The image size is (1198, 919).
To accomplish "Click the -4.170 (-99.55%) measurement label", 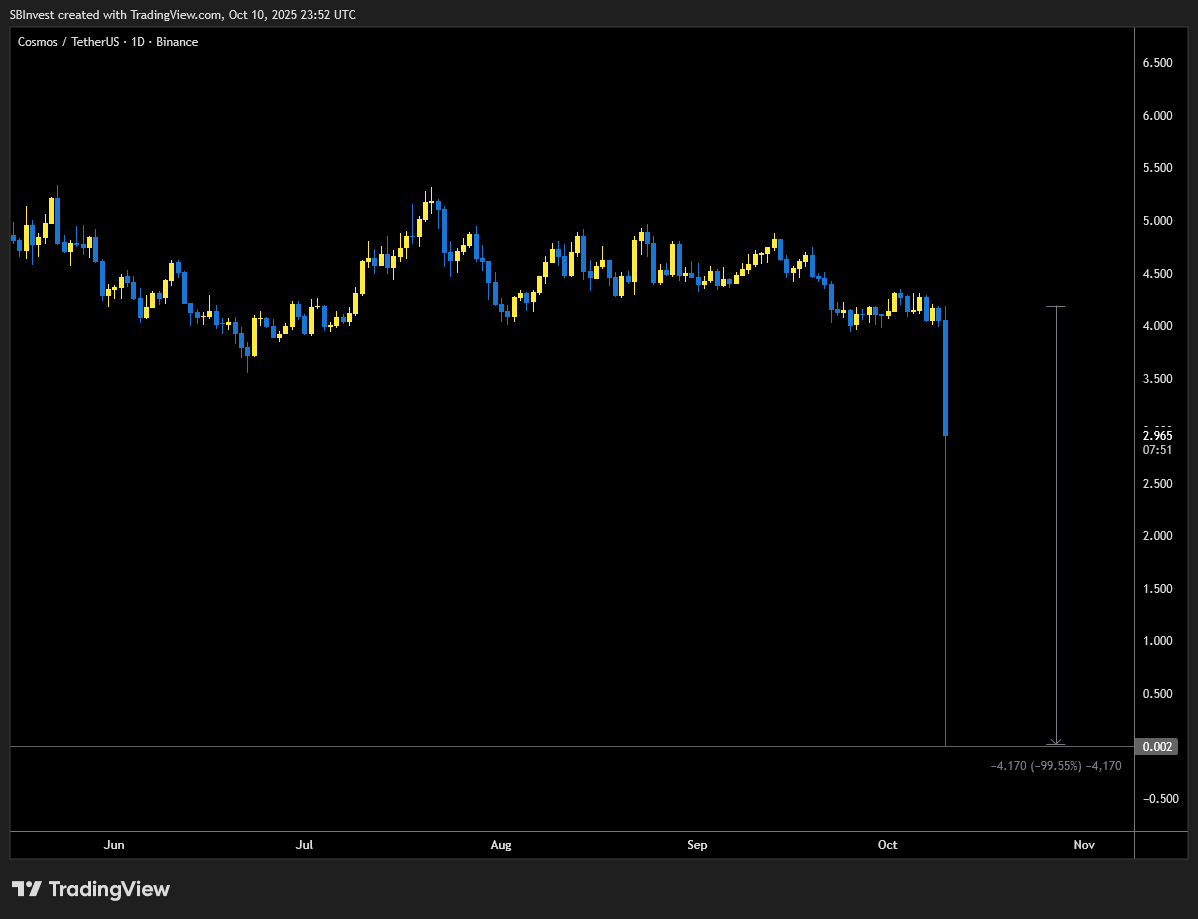I will 1056,765.
